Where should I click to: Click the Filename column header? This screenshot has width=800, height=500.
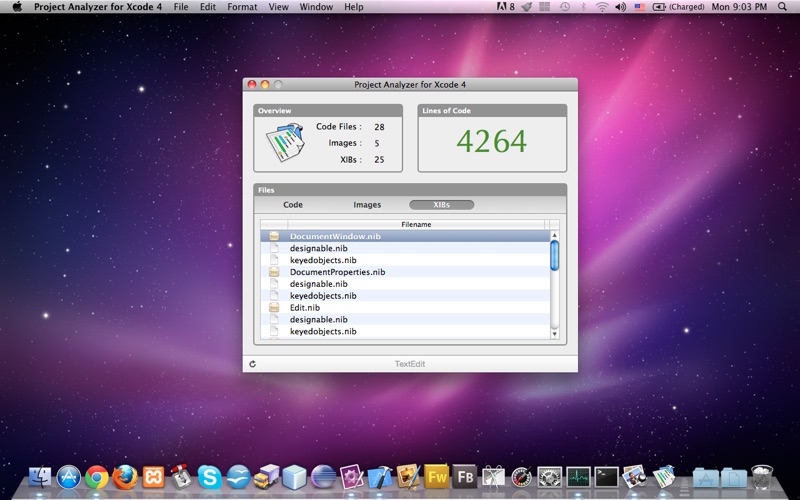416,224
